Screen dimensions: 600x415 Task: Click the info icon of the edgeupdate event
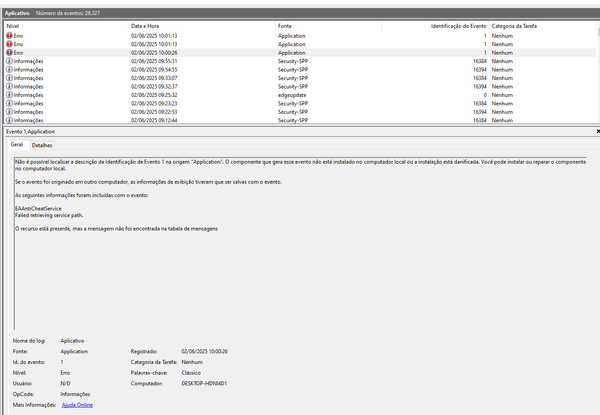click(10, 95)
